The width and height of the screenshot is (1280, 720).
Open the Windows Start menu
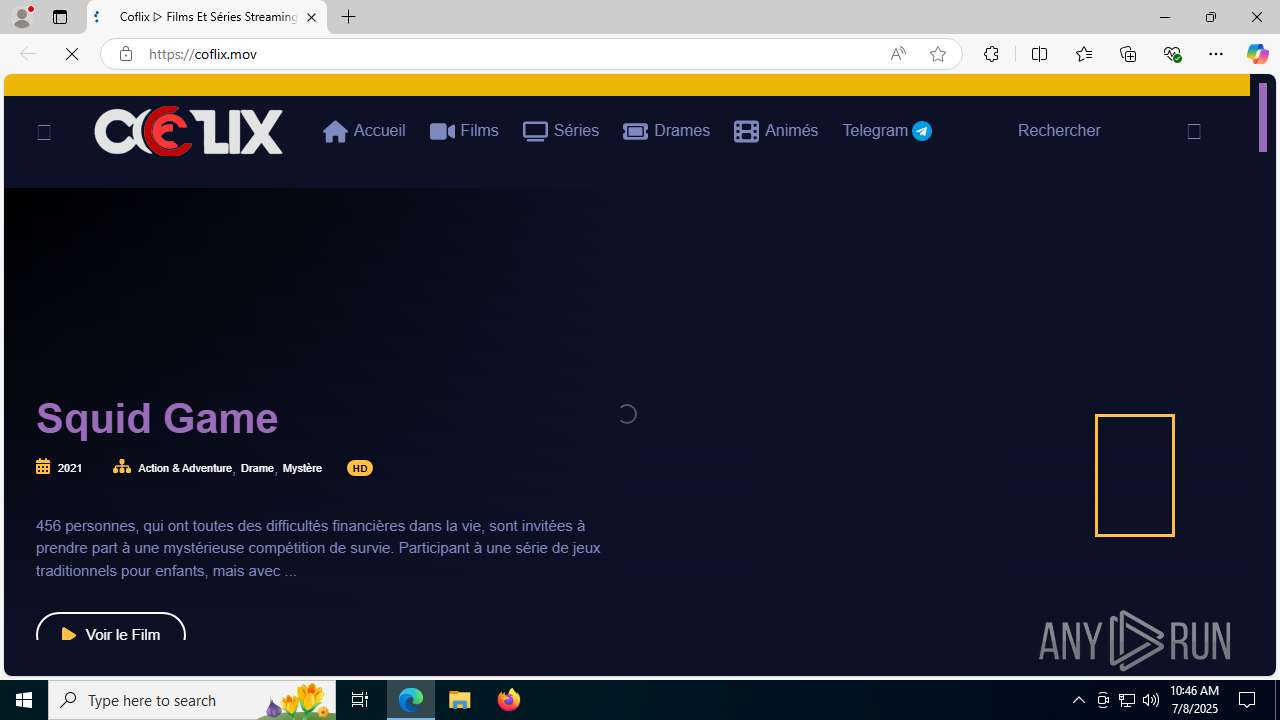[24, 700]
